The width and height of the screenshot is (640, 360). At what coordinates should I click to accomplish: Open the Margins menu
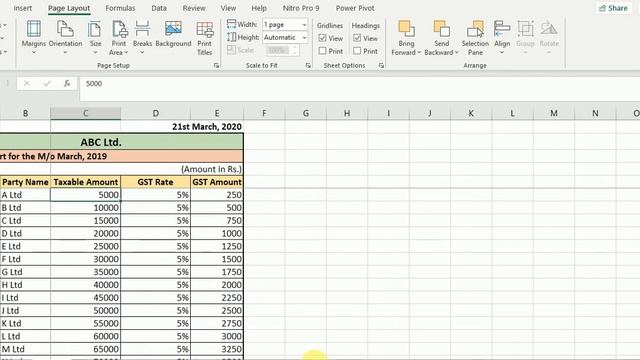(x=33, y=38)
